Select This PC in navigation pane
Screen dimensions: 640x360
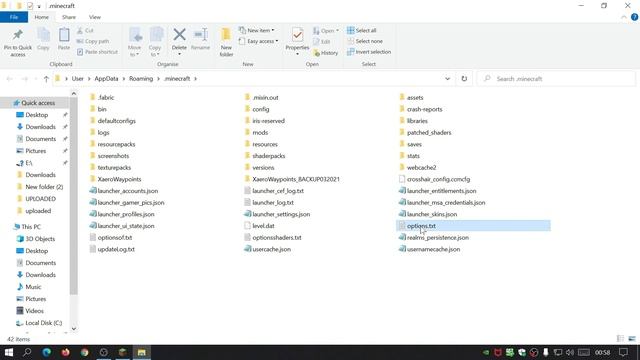31,227
